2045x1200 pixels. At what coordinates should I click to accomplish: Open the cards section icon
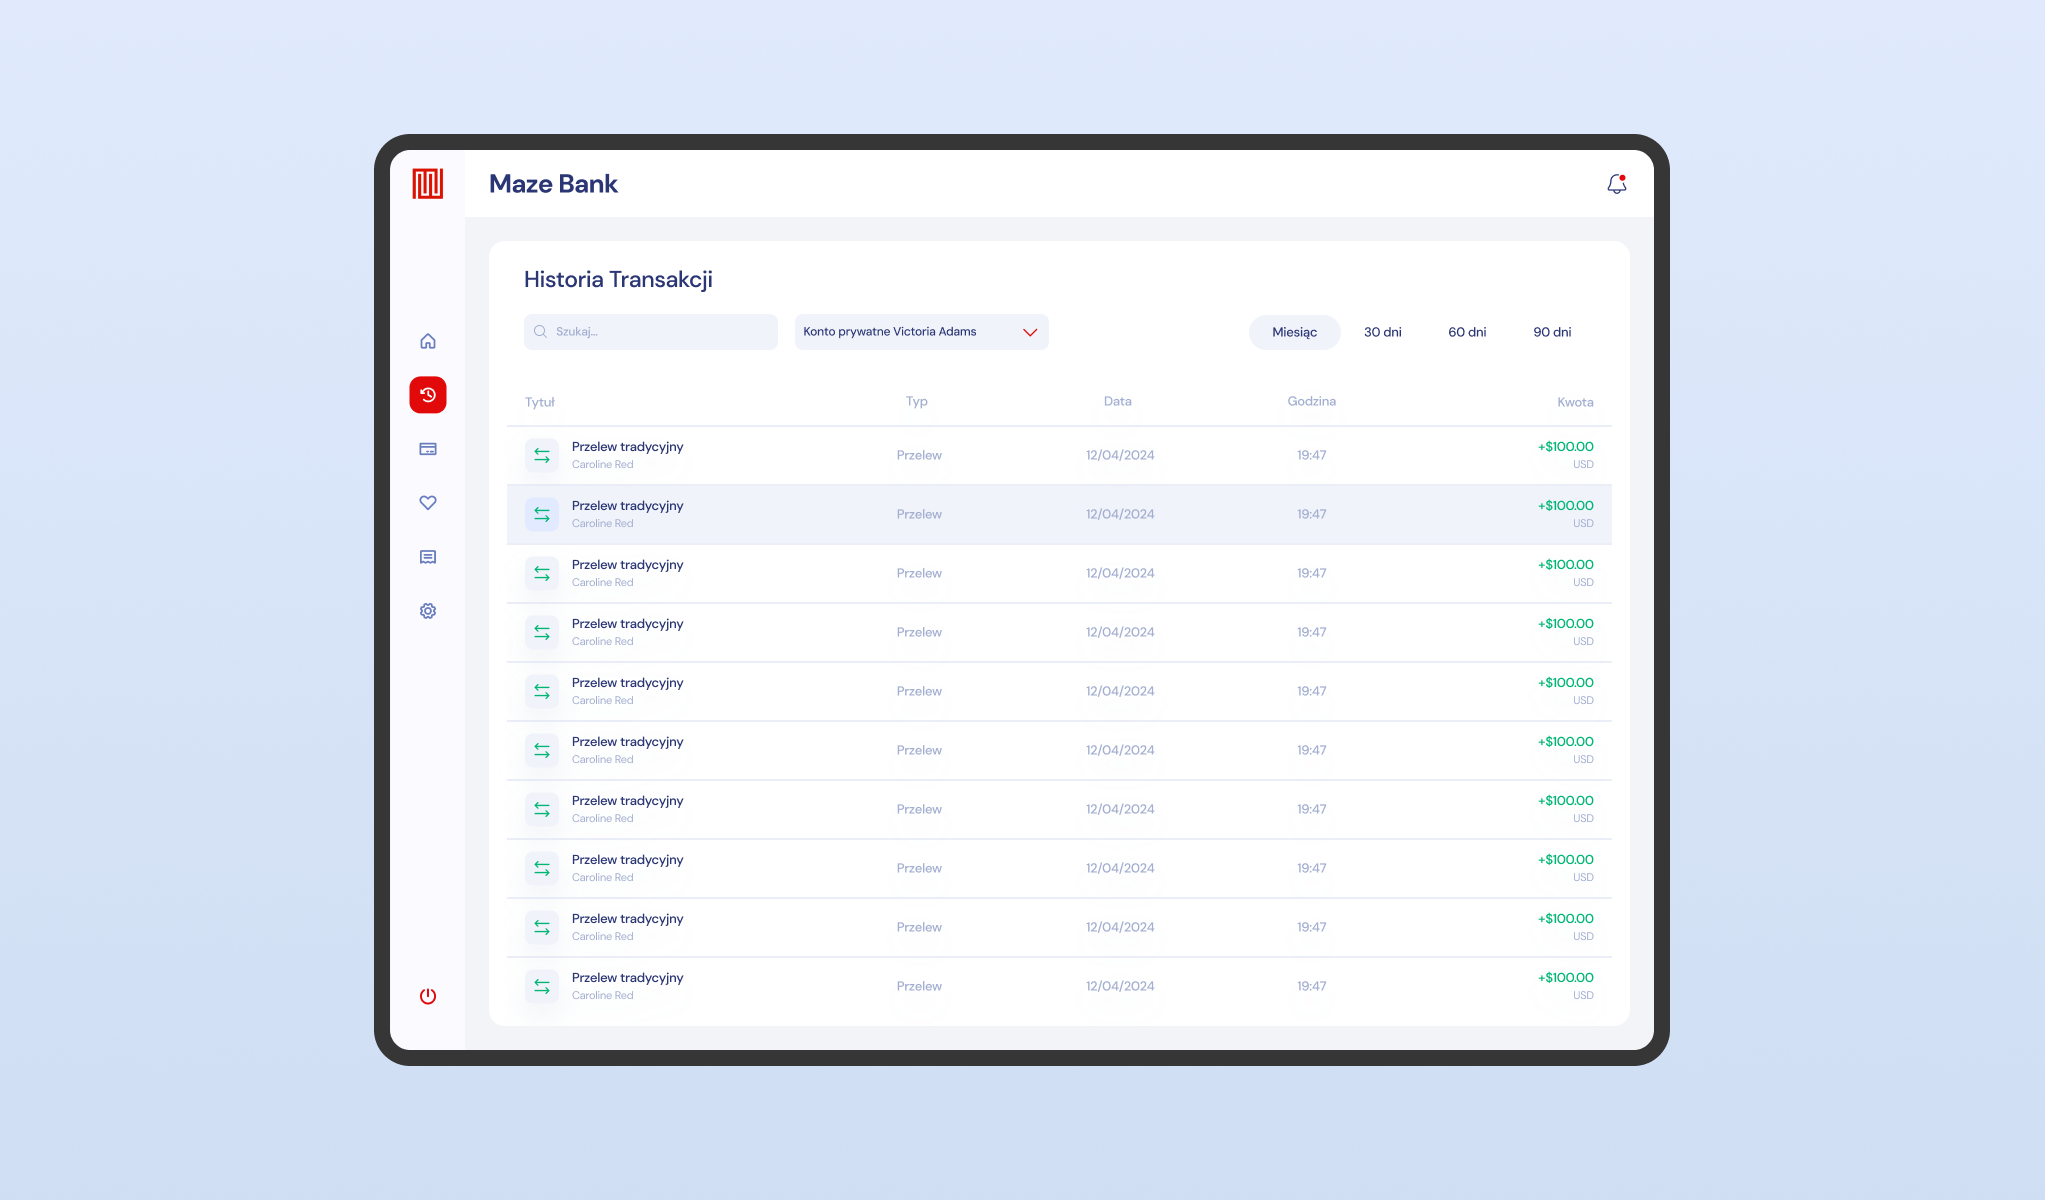[428, 448]
